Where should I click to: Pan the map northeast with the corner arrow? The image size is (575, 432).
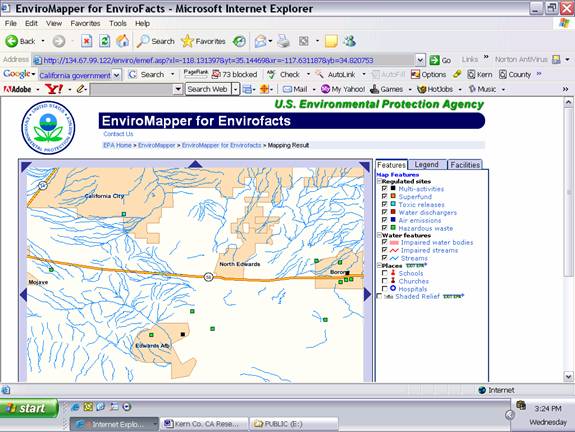[x=365, y=166]
